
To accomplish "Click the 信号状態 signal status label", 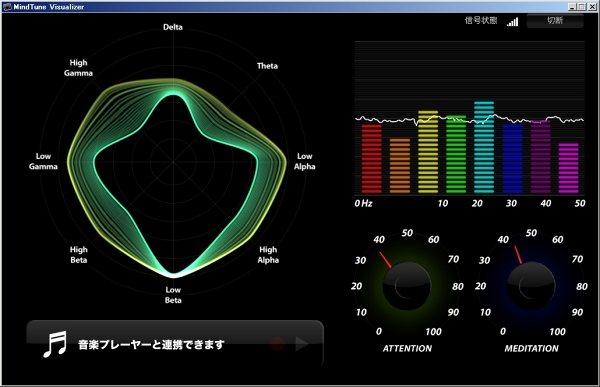I will click(481, 20).
